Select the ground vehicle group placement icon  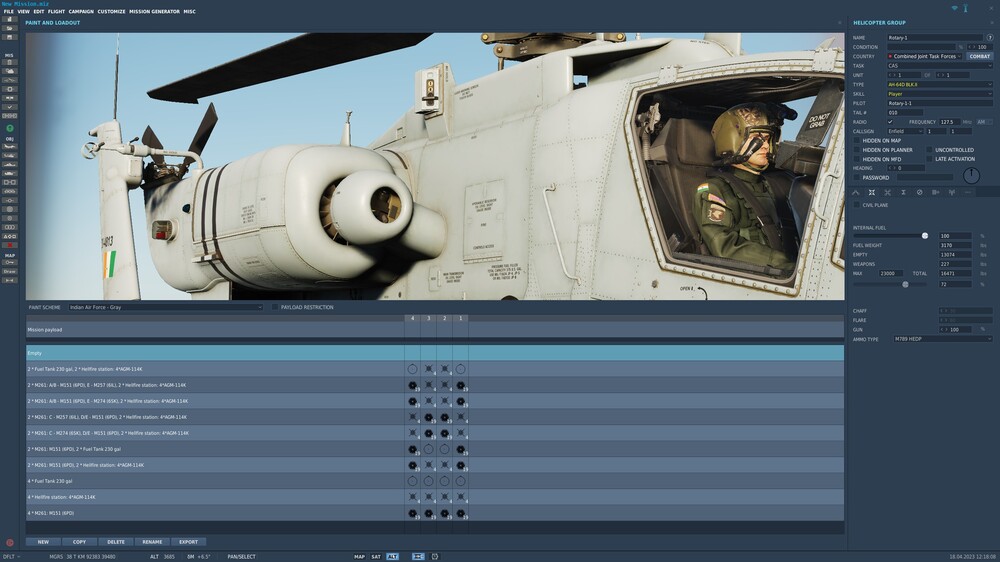click(x=10, y=174)
